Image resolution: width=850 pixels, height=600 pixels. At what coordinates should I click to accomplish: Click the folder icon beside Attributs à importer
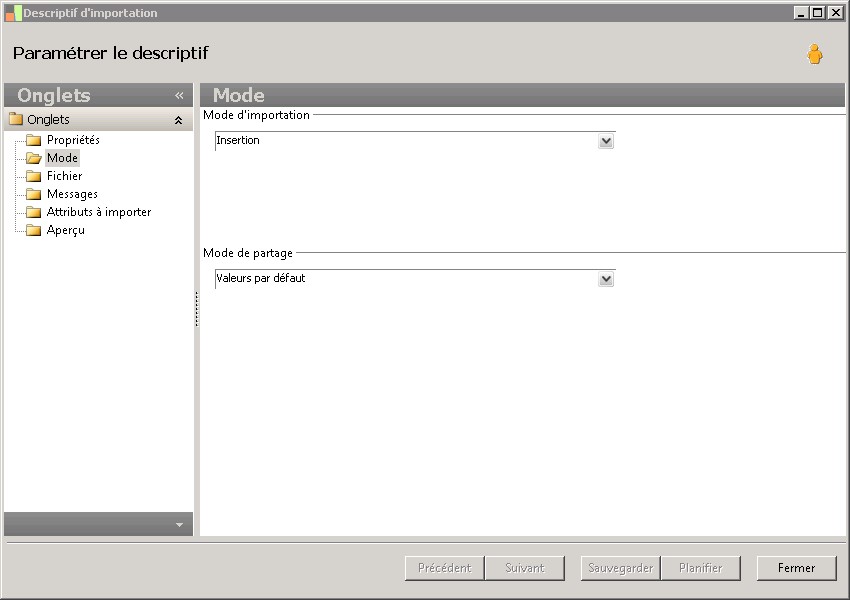click(x=34, y=212)
